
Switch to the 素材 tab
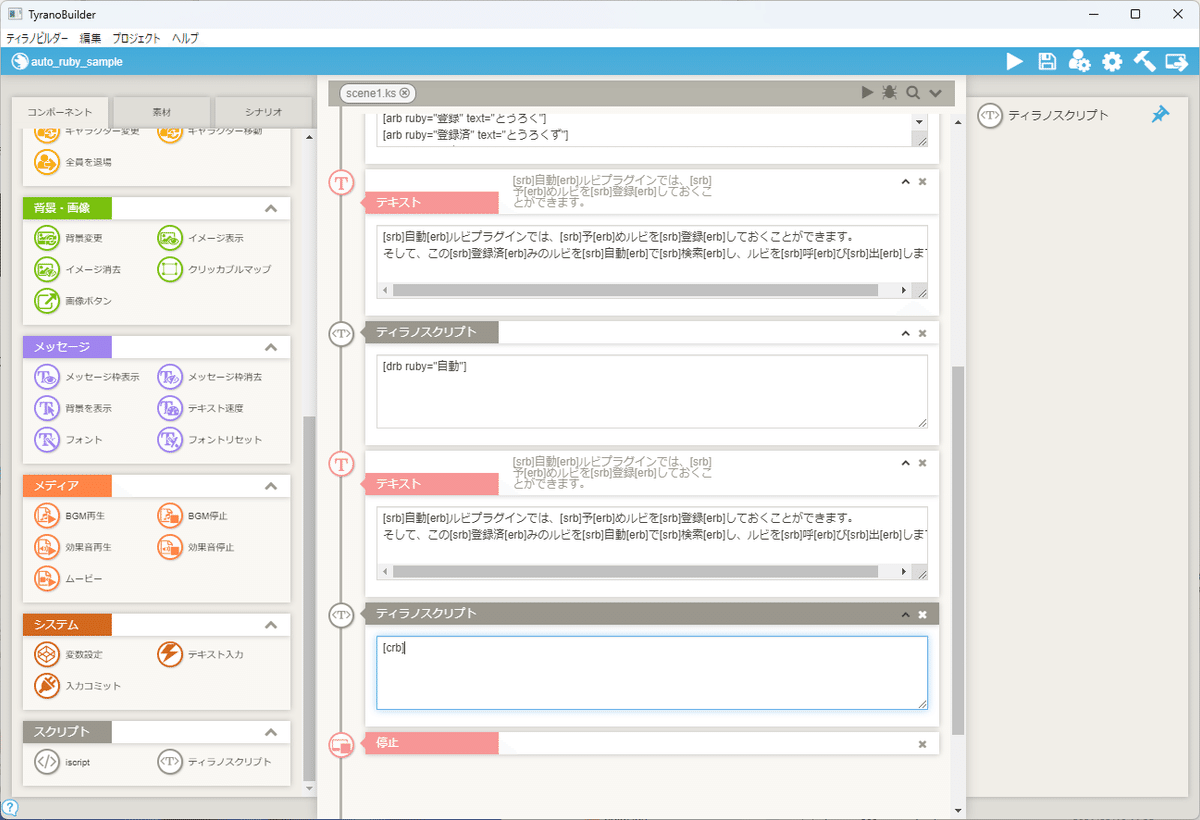tap(161, 112)
